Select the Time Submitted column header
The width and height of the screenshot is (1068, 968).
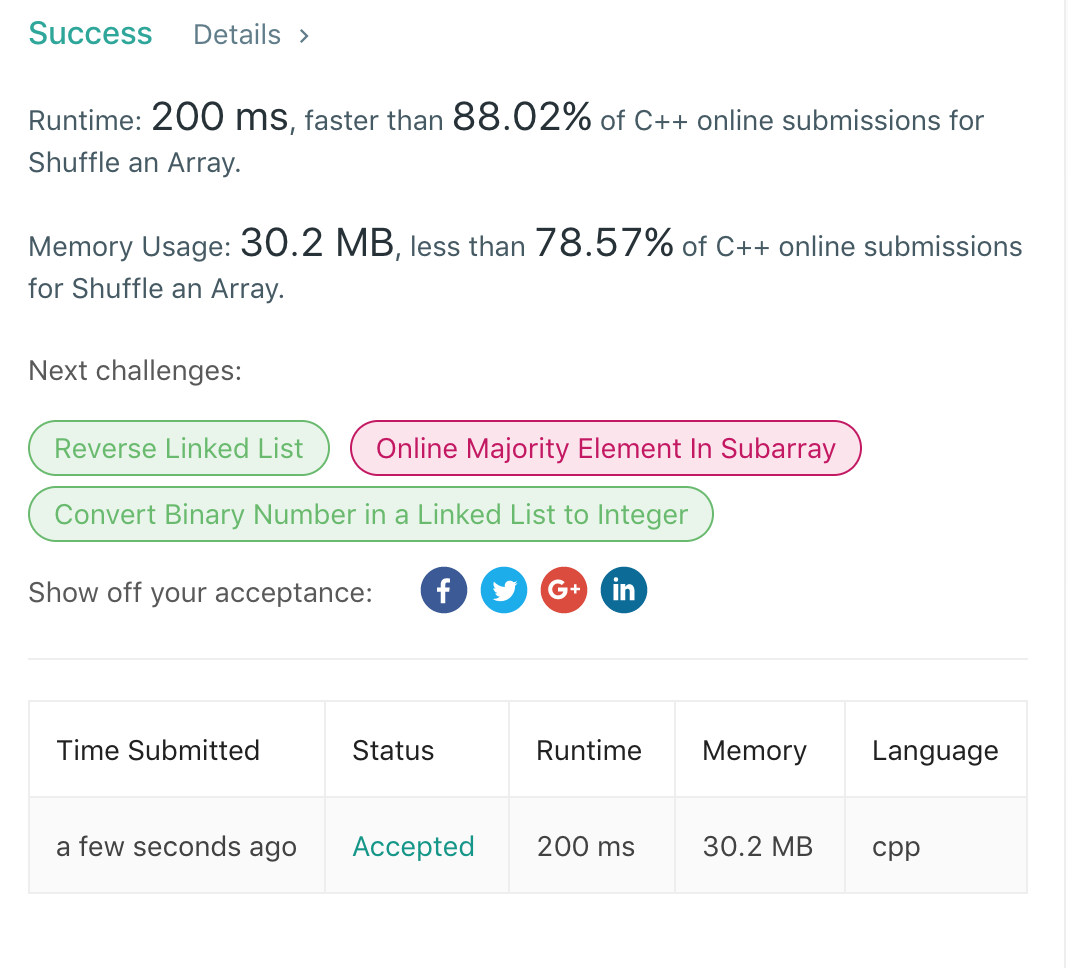[158, 751]
